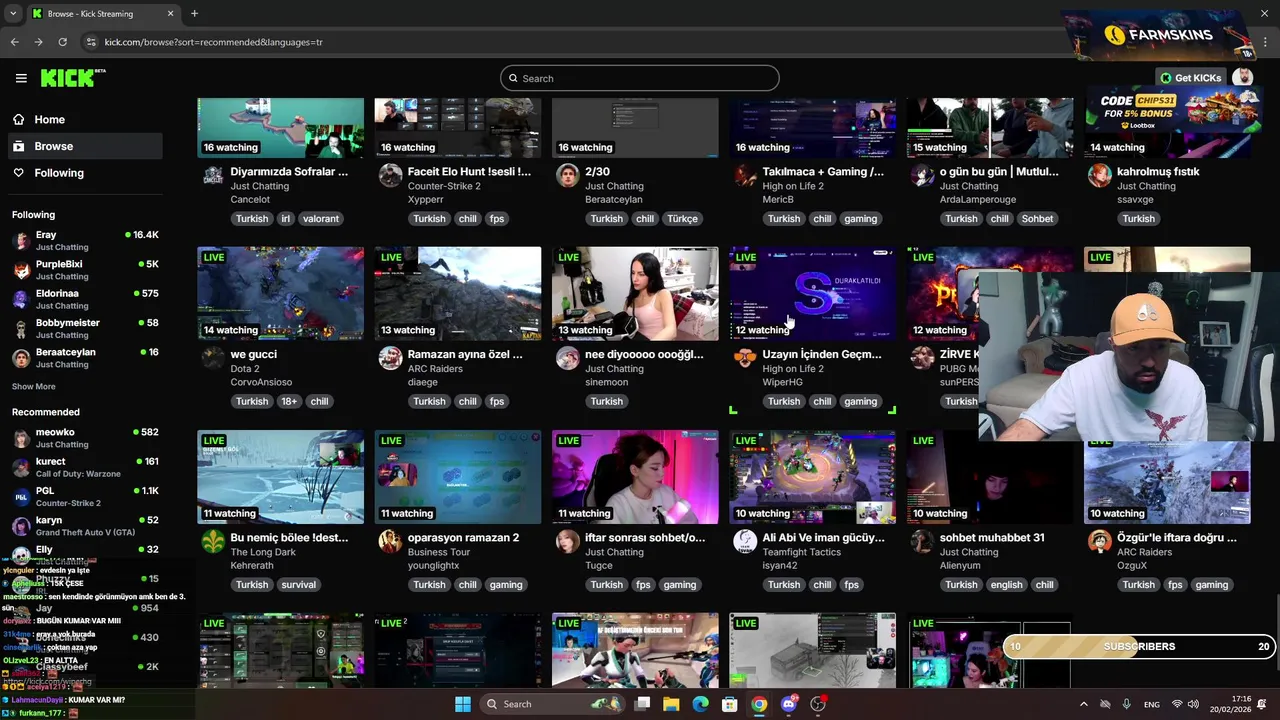Viewport: 1280px width, 720px height.
Task: Click the Farmskins banner ad
Action: (x=1160, y=35)
